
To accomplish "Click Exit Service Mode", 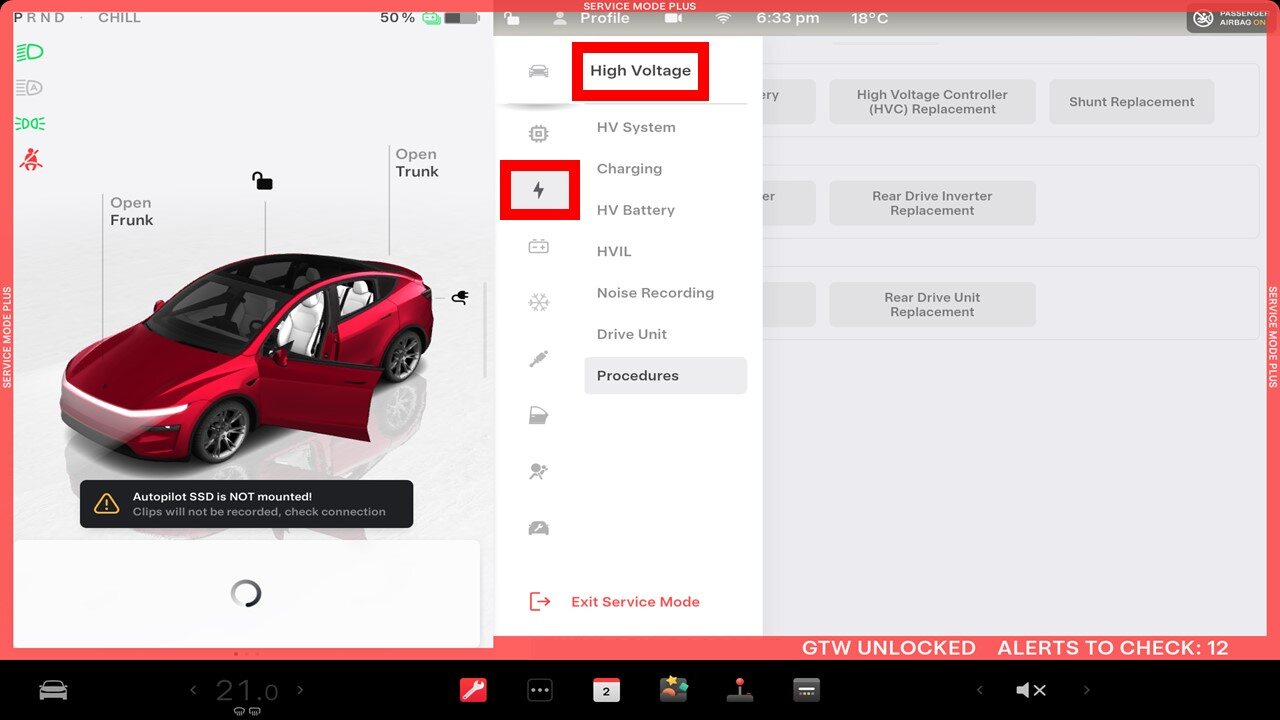I will tap(634, 602).
